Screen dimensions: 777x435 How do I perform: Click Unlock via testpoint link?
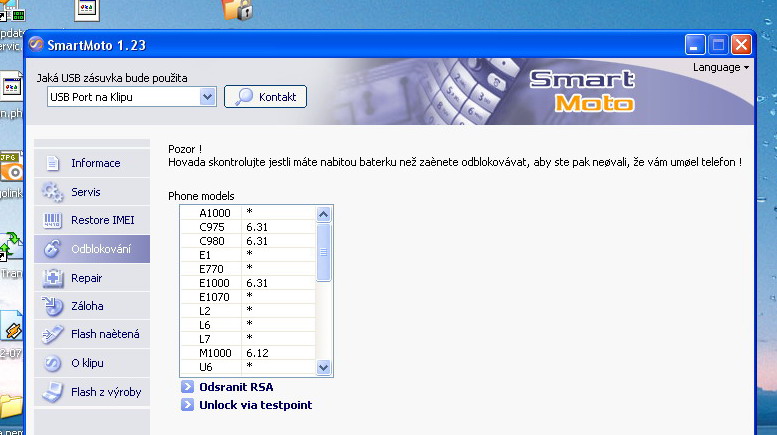tap(256, 405)
